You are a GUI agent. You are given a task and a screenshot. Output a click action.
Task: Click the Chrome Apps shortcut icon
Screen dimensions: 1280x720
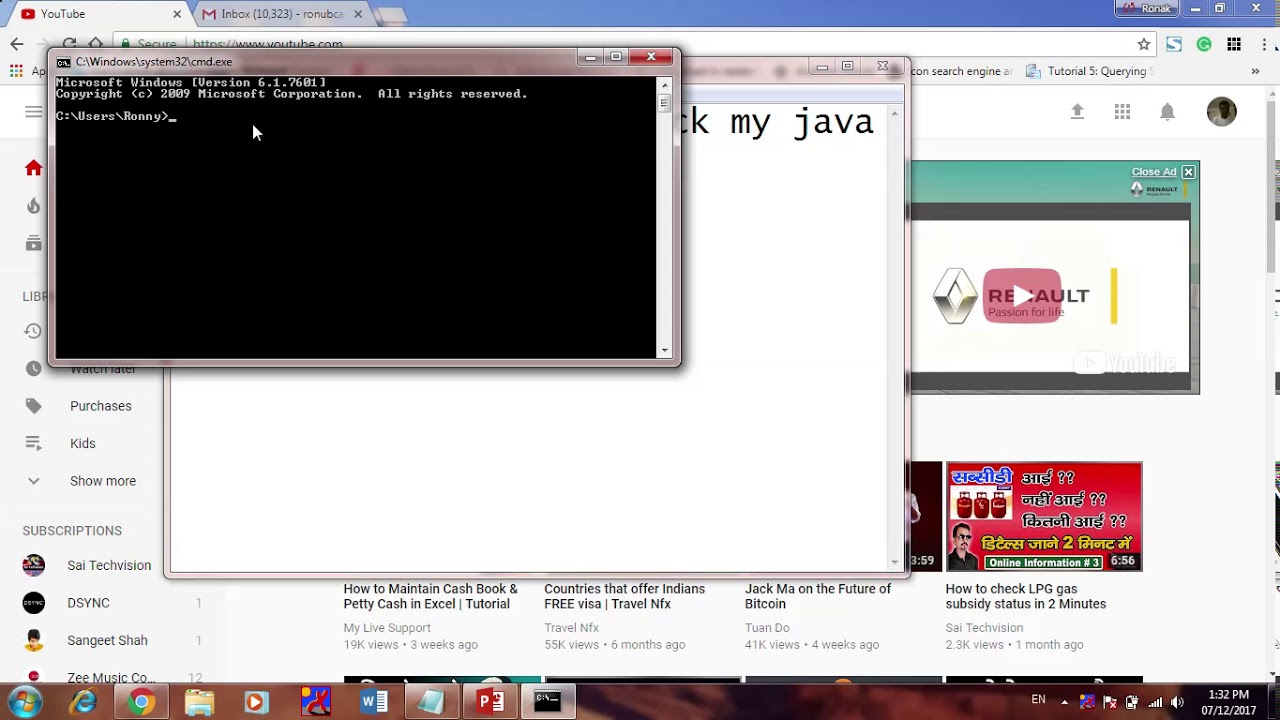pos(16,71)
